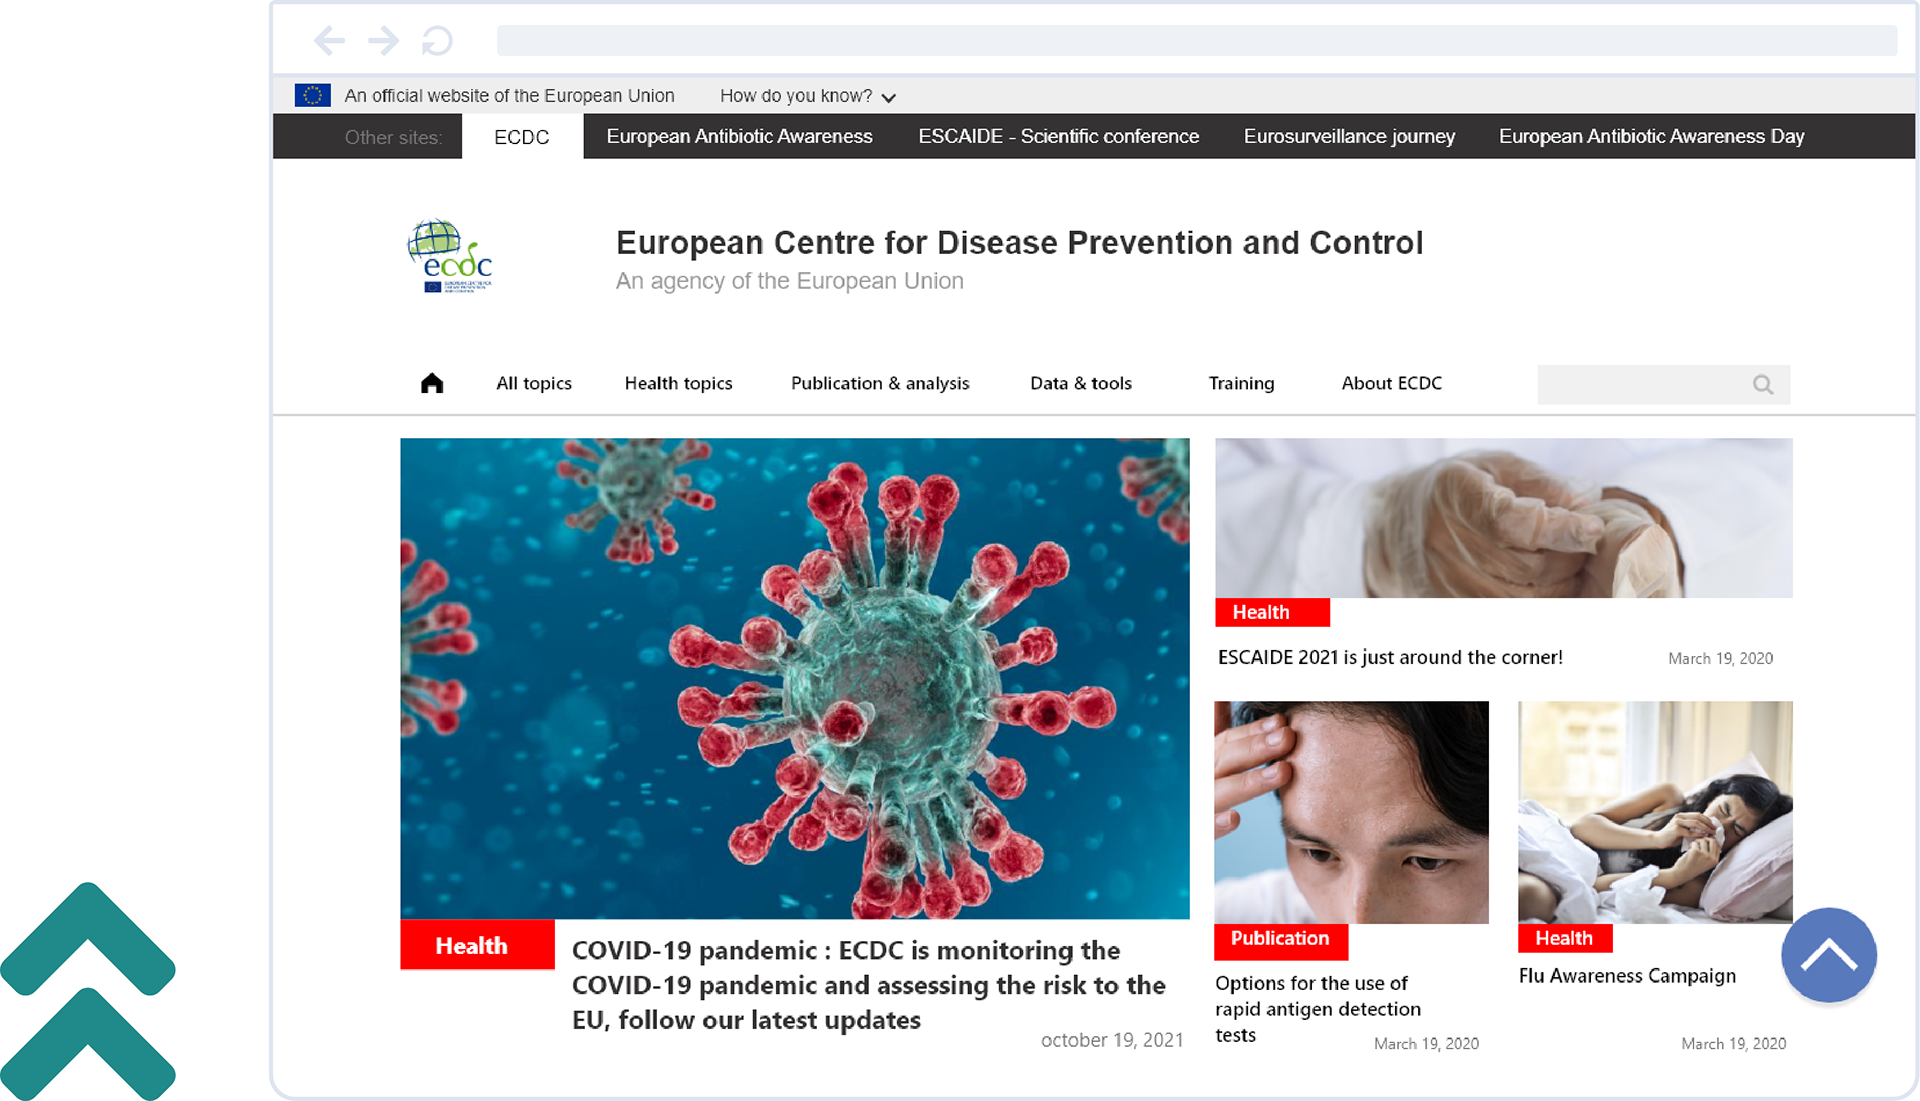Screen dimensions: 1920x1101
Task: Reload the page with the refresh icon
Action: tap(437, 41)
